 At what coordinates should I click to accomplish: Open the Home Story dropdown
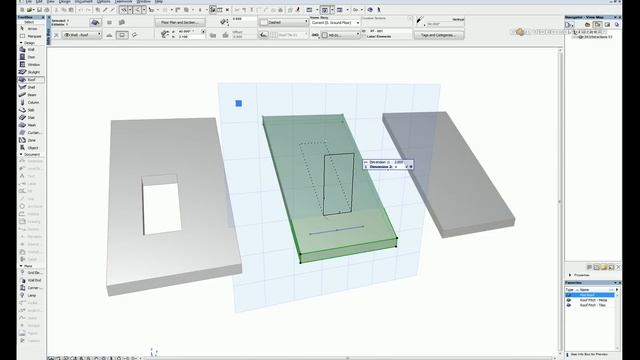click(335, 23)
